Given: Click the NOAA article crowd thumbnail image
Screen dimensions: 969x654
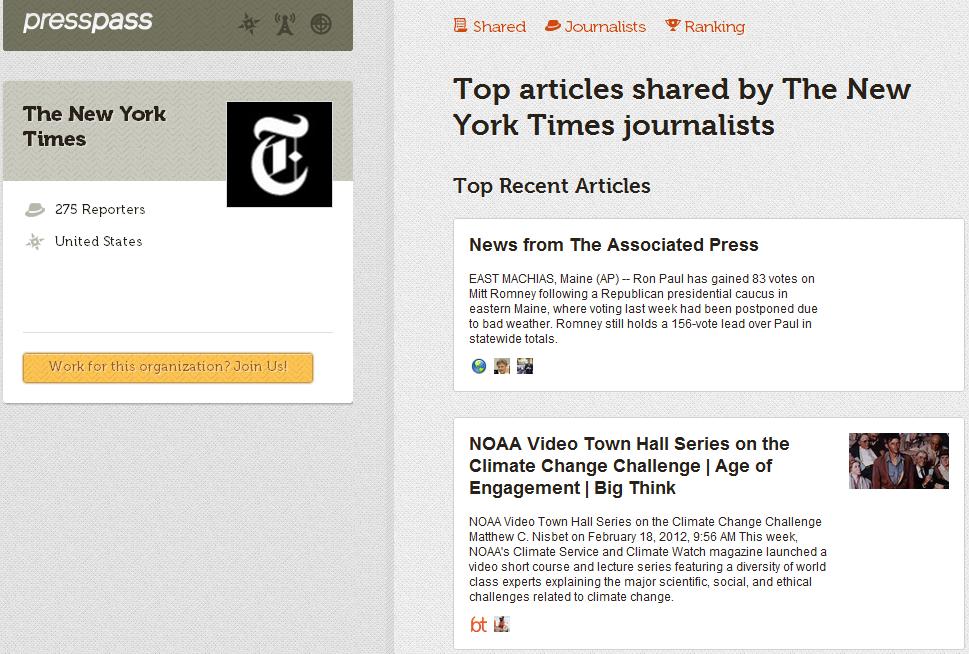Looking at the screenshot, I should [x=899, y=461].
